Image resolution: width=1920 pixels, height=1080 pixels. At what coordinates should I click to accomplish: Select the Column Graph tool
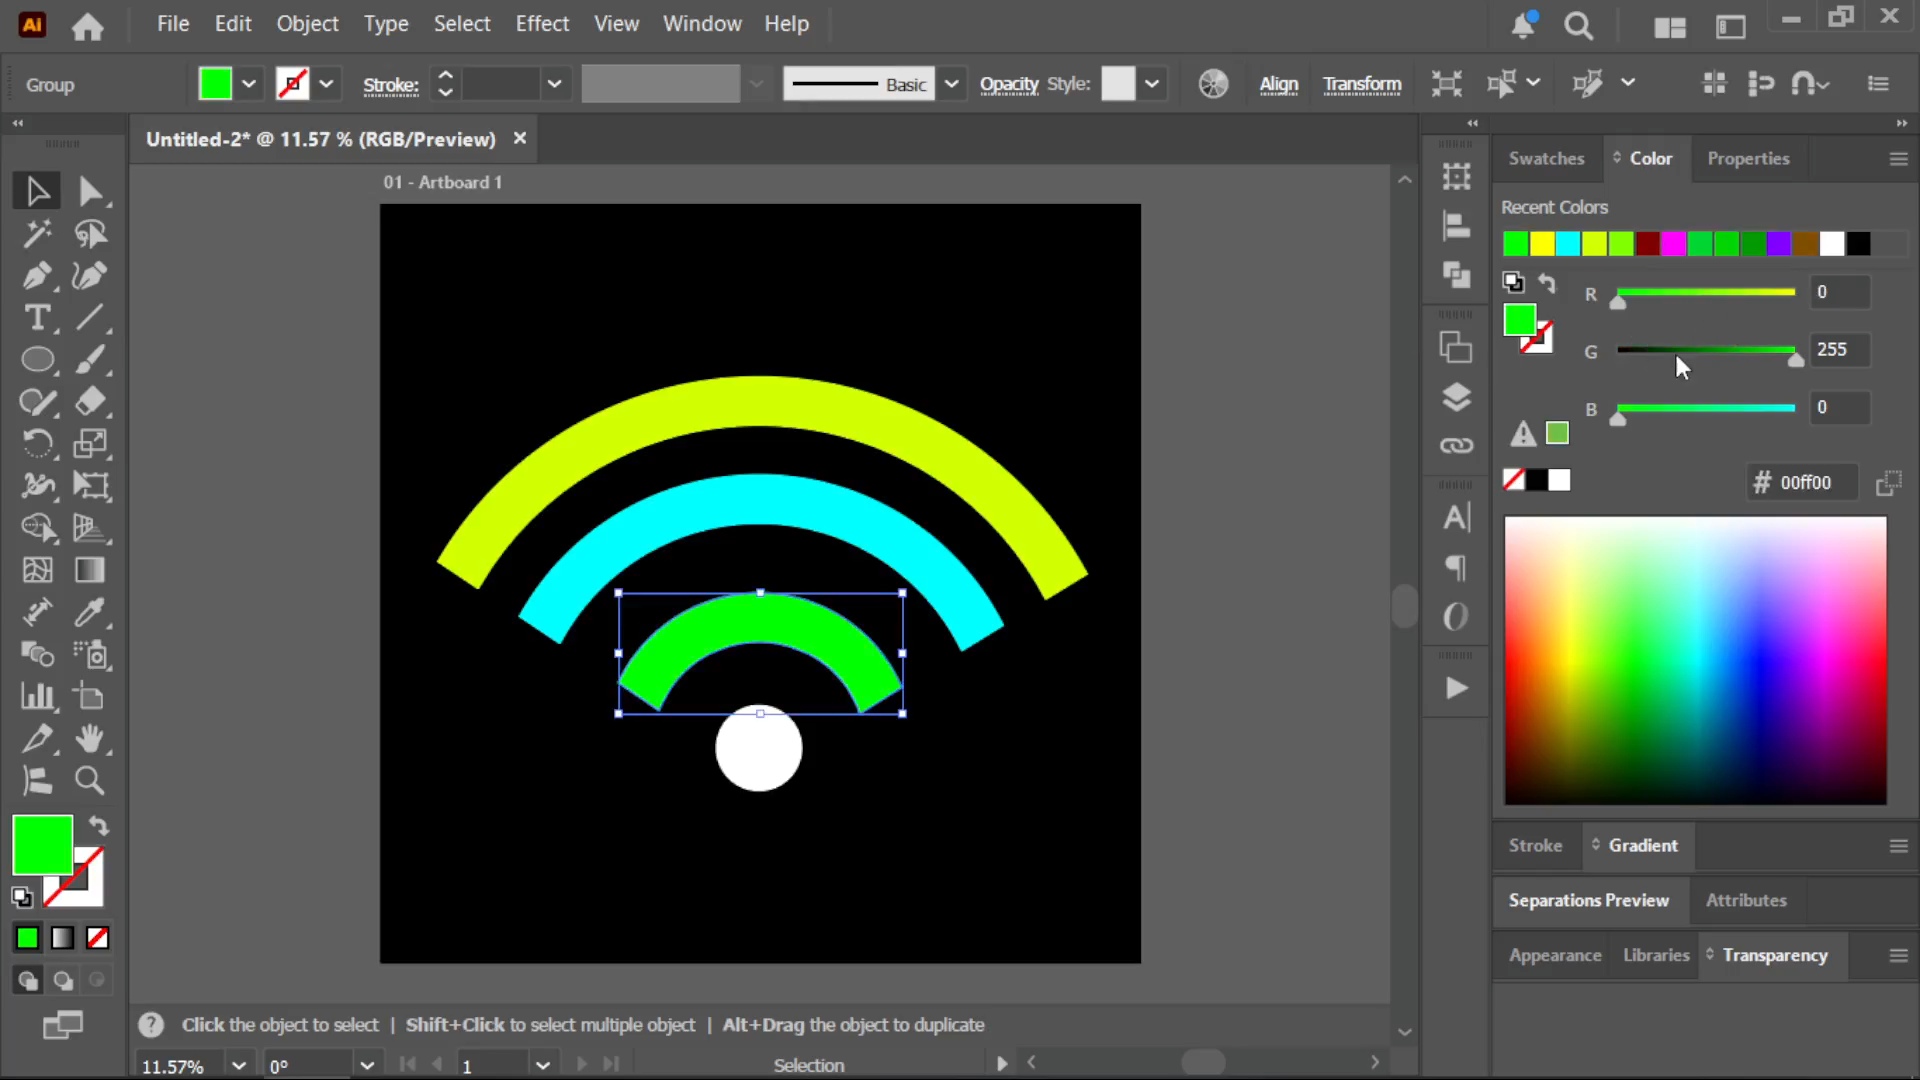37,696
